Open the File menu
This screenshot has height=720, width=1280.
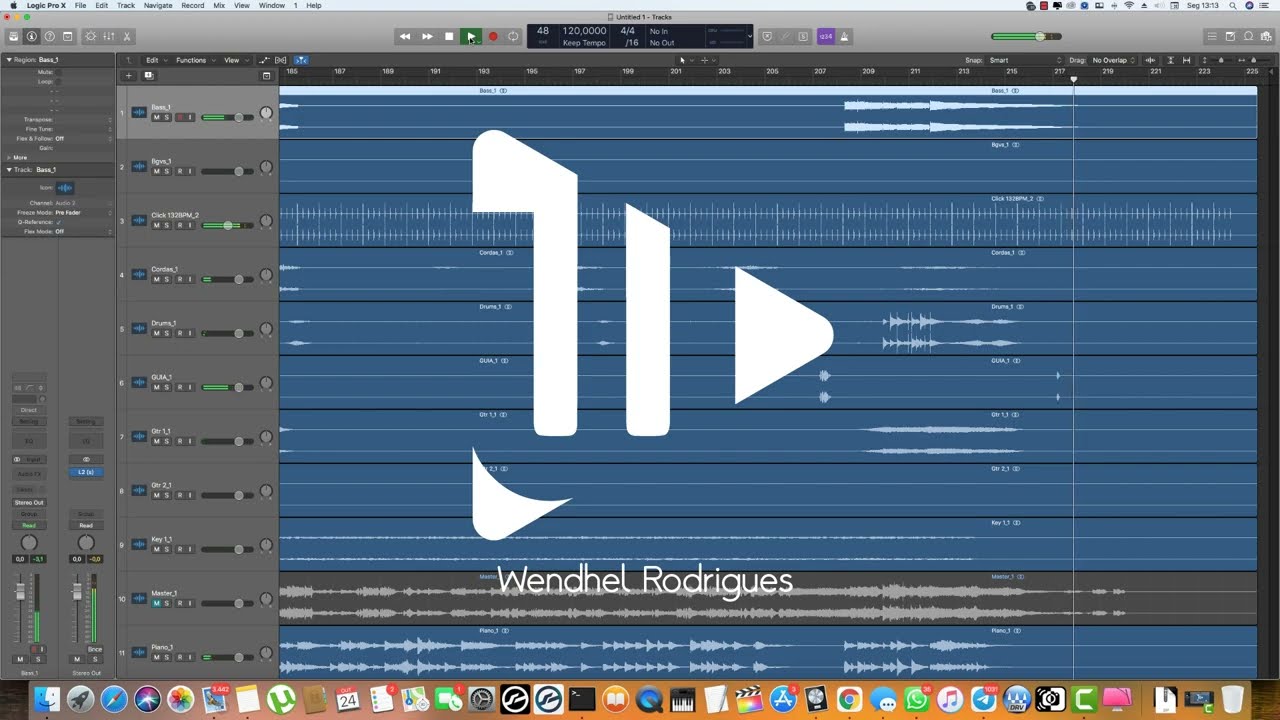point(80,5)
